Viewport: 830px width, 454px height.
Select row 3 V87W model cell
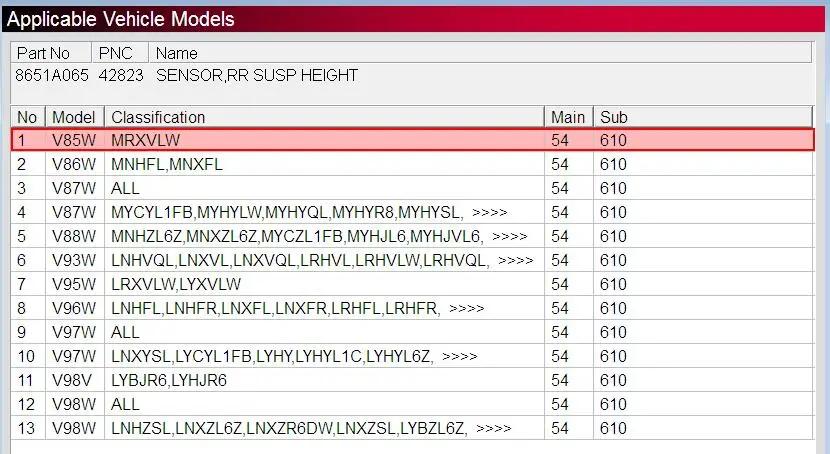74,188
